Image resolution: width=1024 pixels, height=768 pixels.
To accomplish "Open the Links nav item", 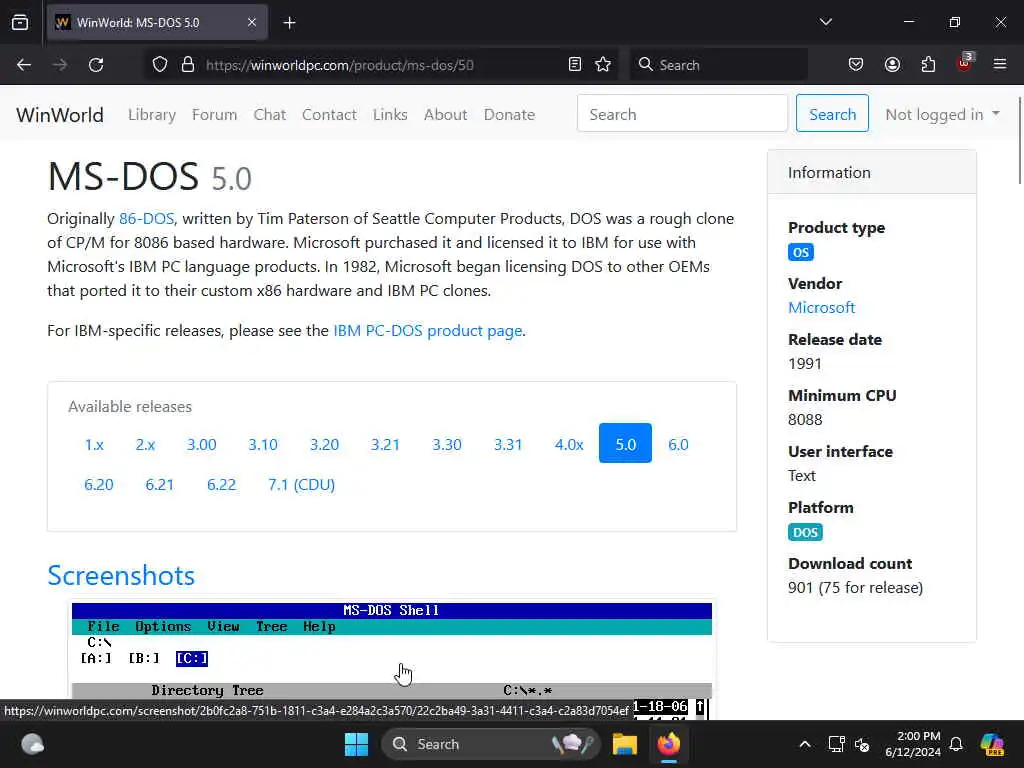I will tap(390, 114).
